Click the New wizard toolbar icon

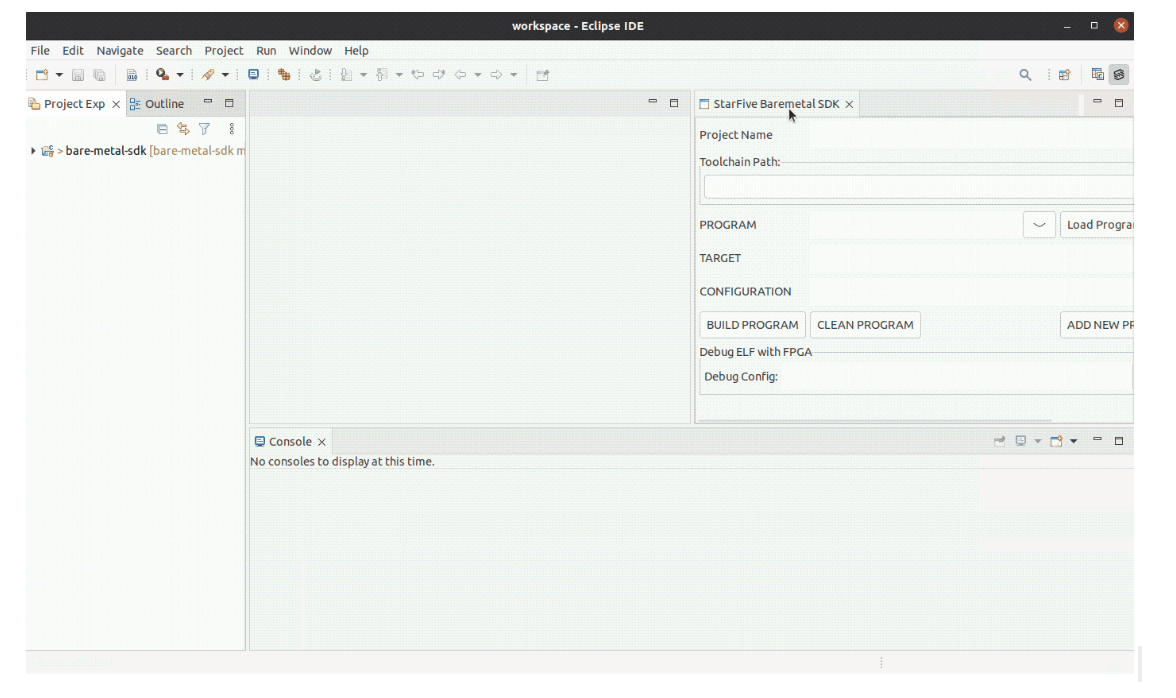[x=42, y=75]
